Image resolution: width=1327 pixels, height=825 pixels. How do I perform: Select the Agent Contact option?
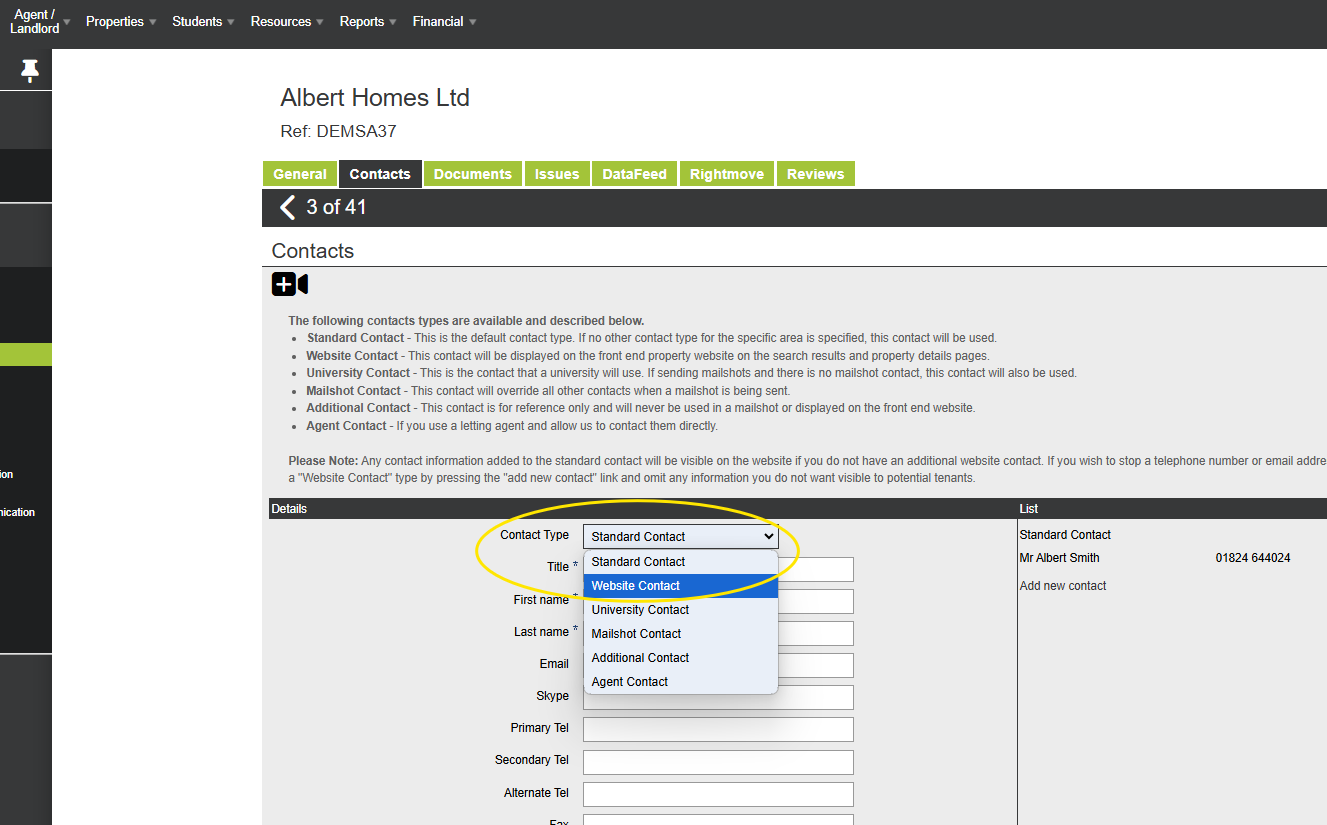pos(680,682)
